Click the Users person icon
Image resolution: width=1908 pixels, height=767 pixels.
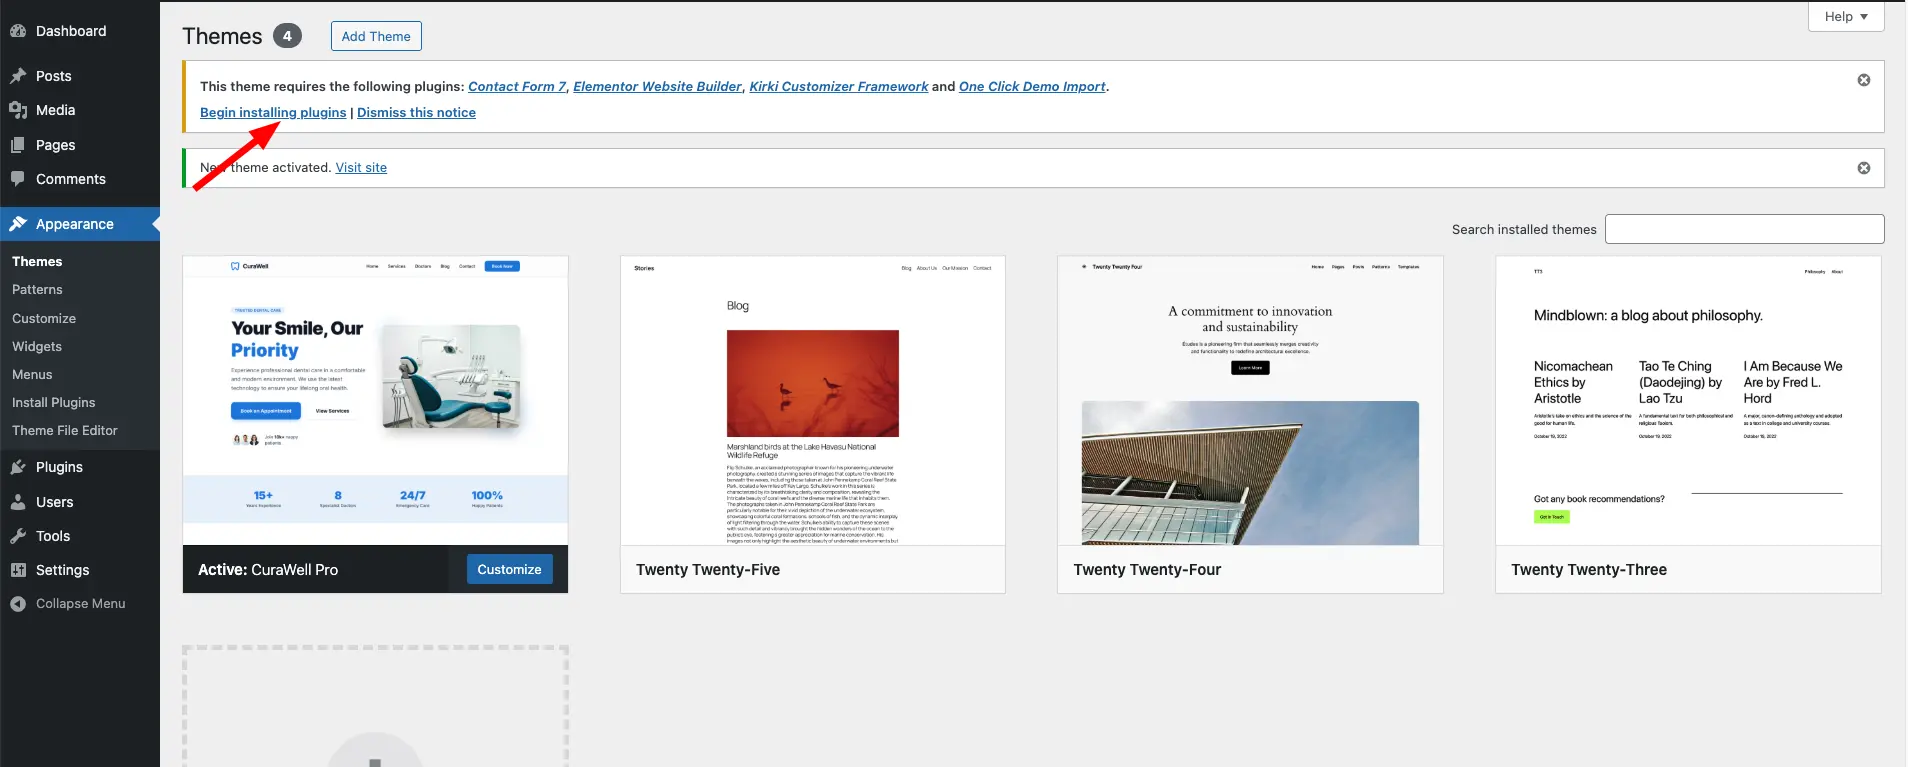[x=18, y=502]
